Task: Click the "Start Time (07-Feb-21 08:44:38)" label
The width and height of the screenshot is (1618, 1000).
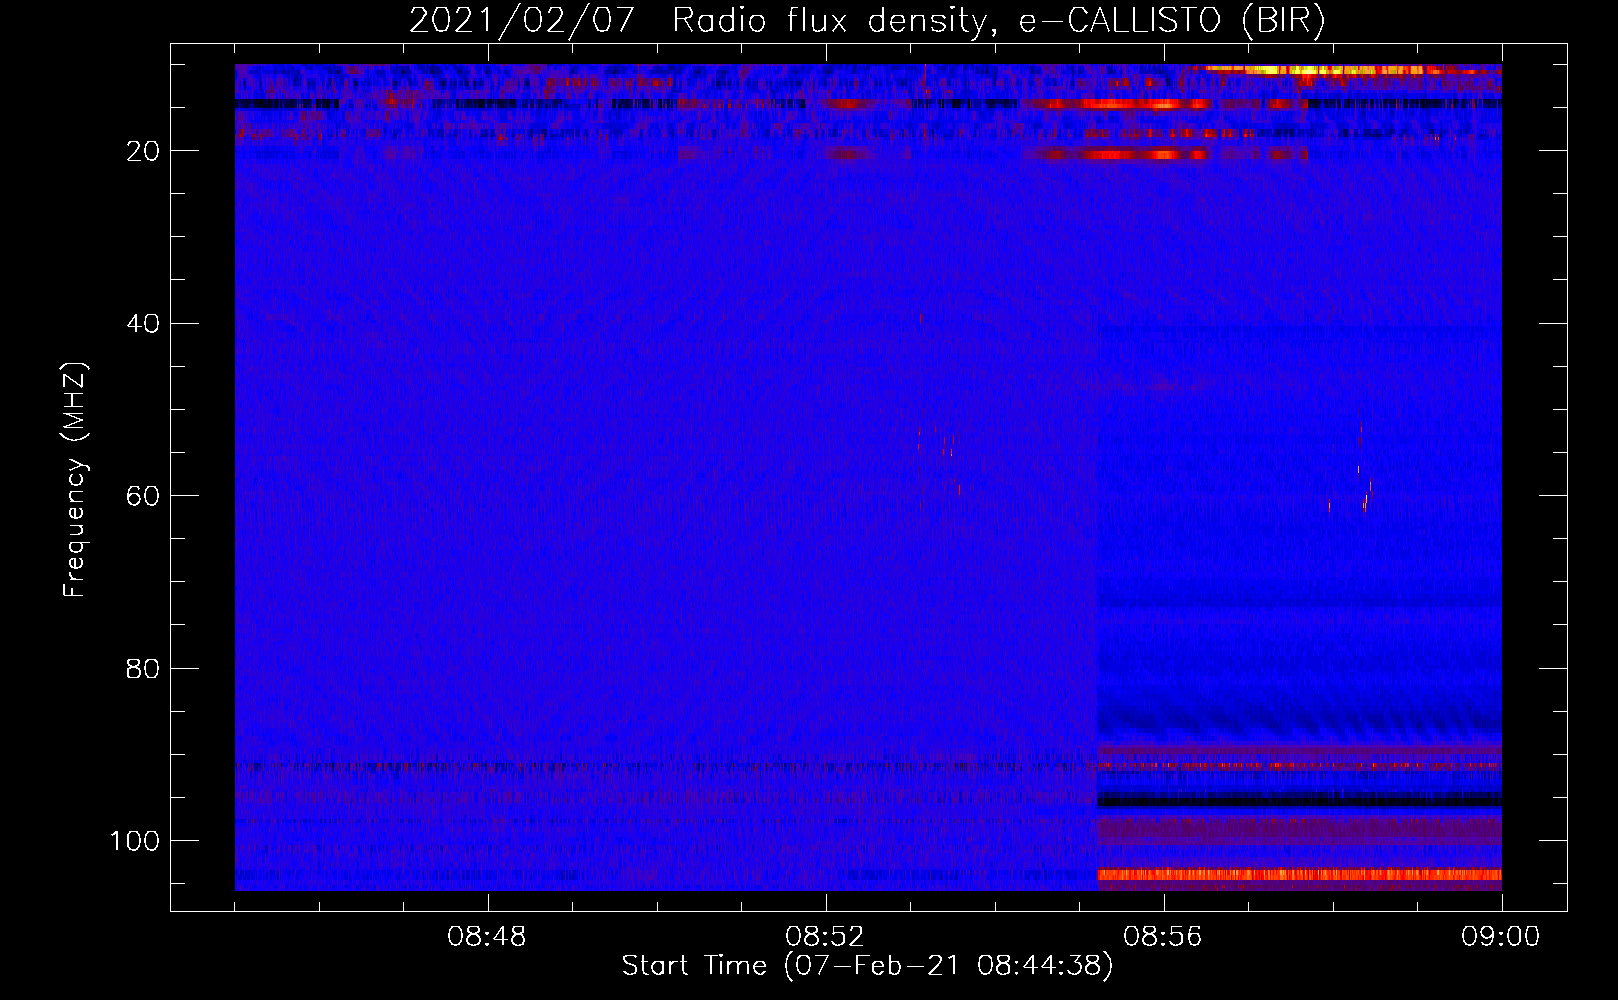Action: coord(867,966)
